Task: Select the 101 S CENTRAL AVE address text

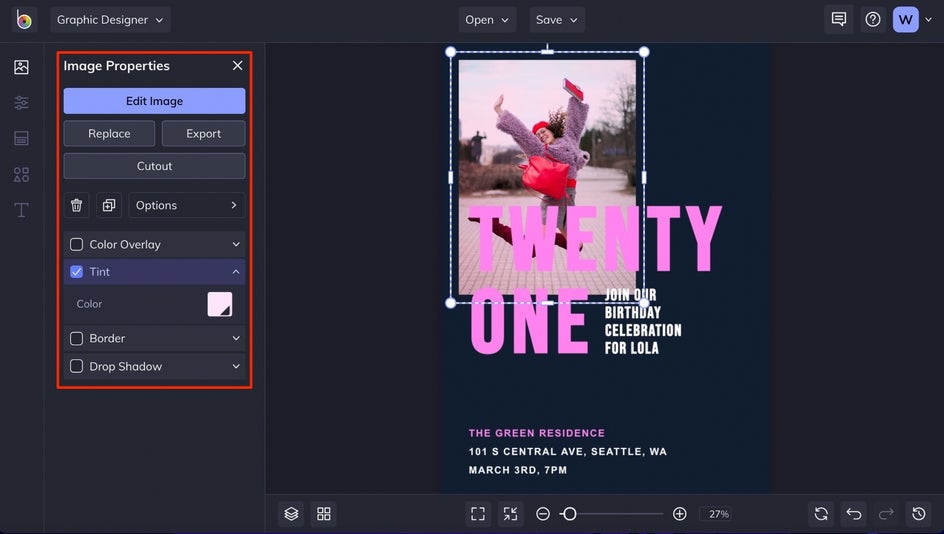Action: (567, 452)
